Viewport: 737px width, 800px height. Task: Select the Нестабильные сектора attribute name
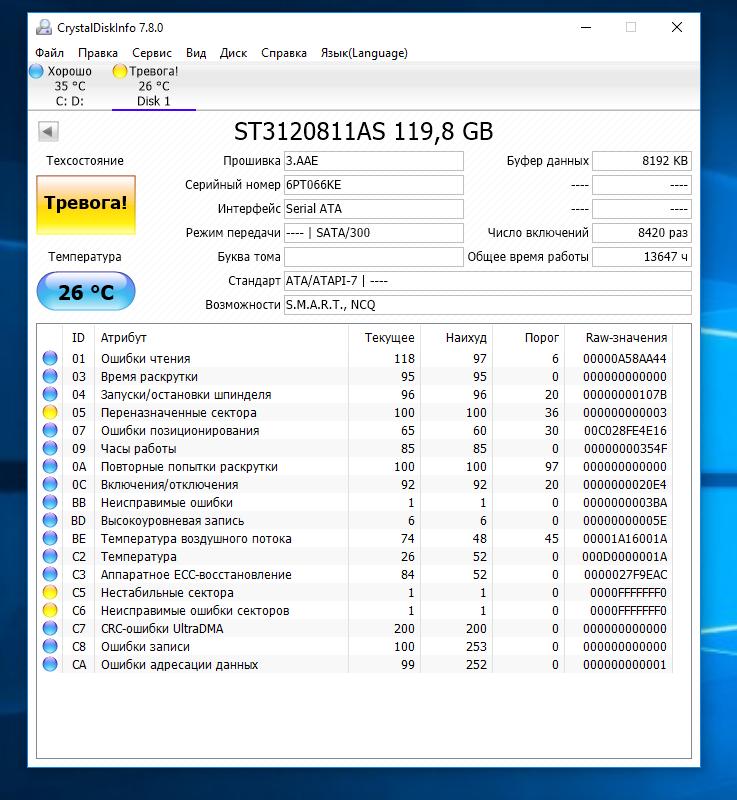click(167, 592)
